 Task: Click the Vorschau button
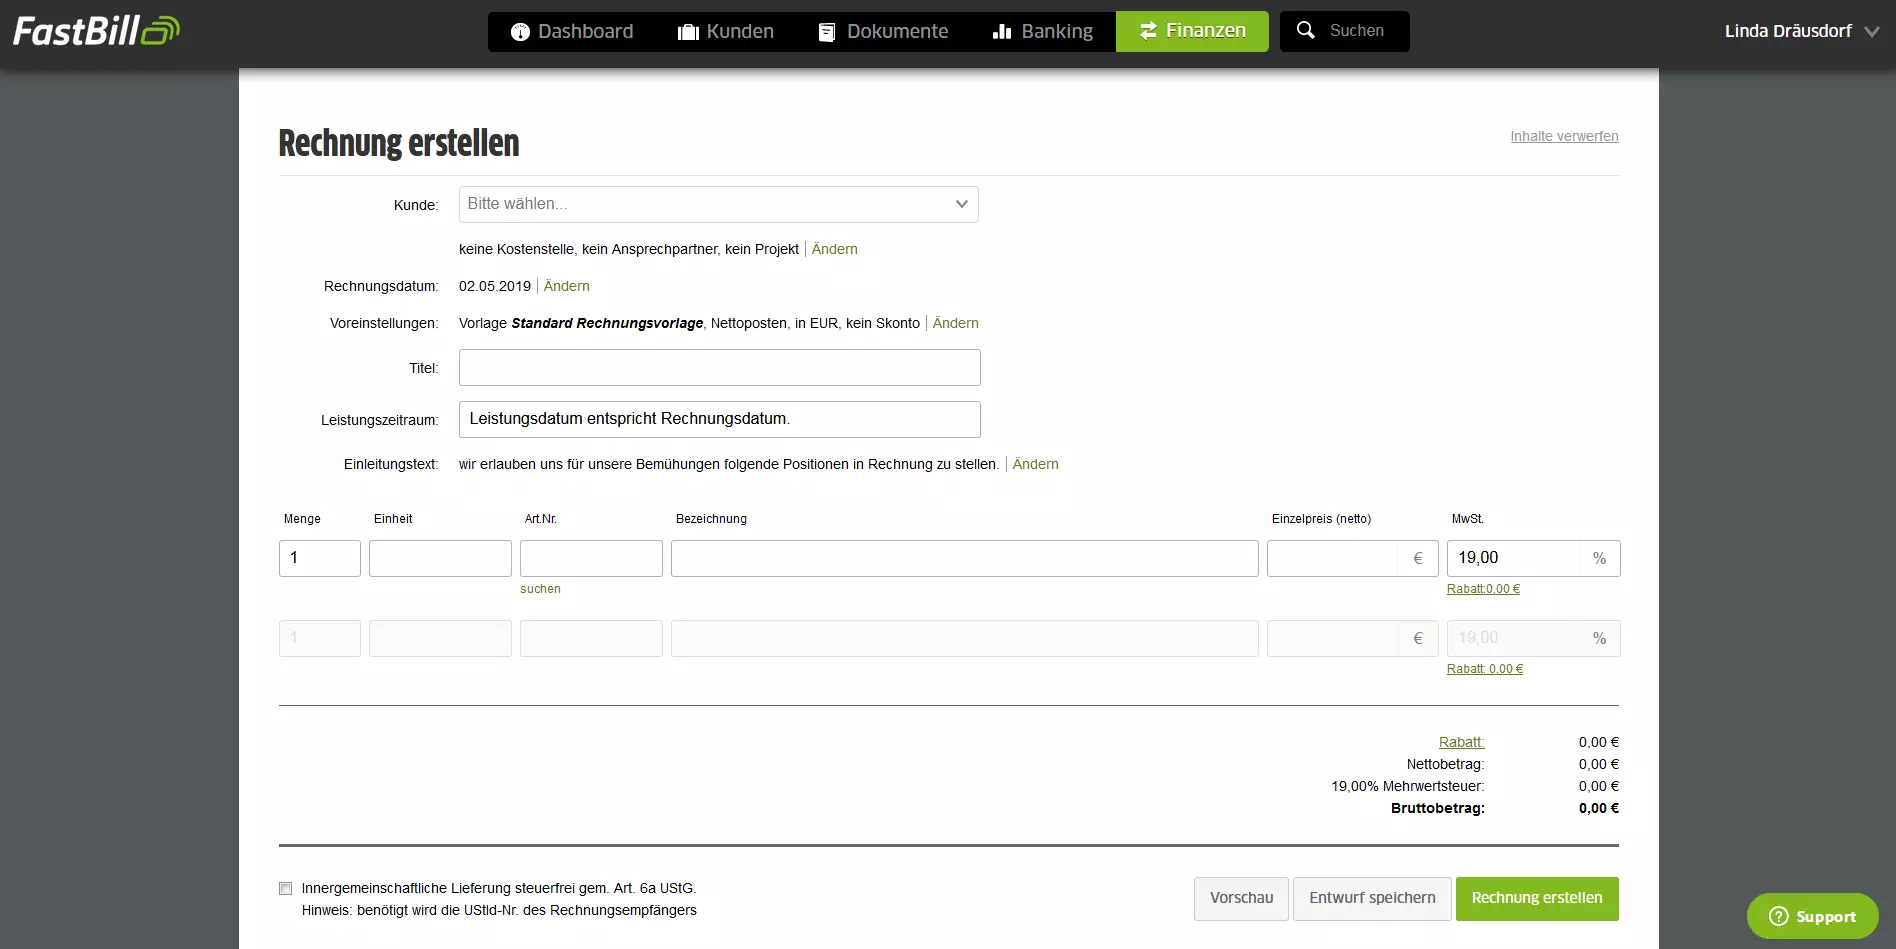click(1241, 898)
